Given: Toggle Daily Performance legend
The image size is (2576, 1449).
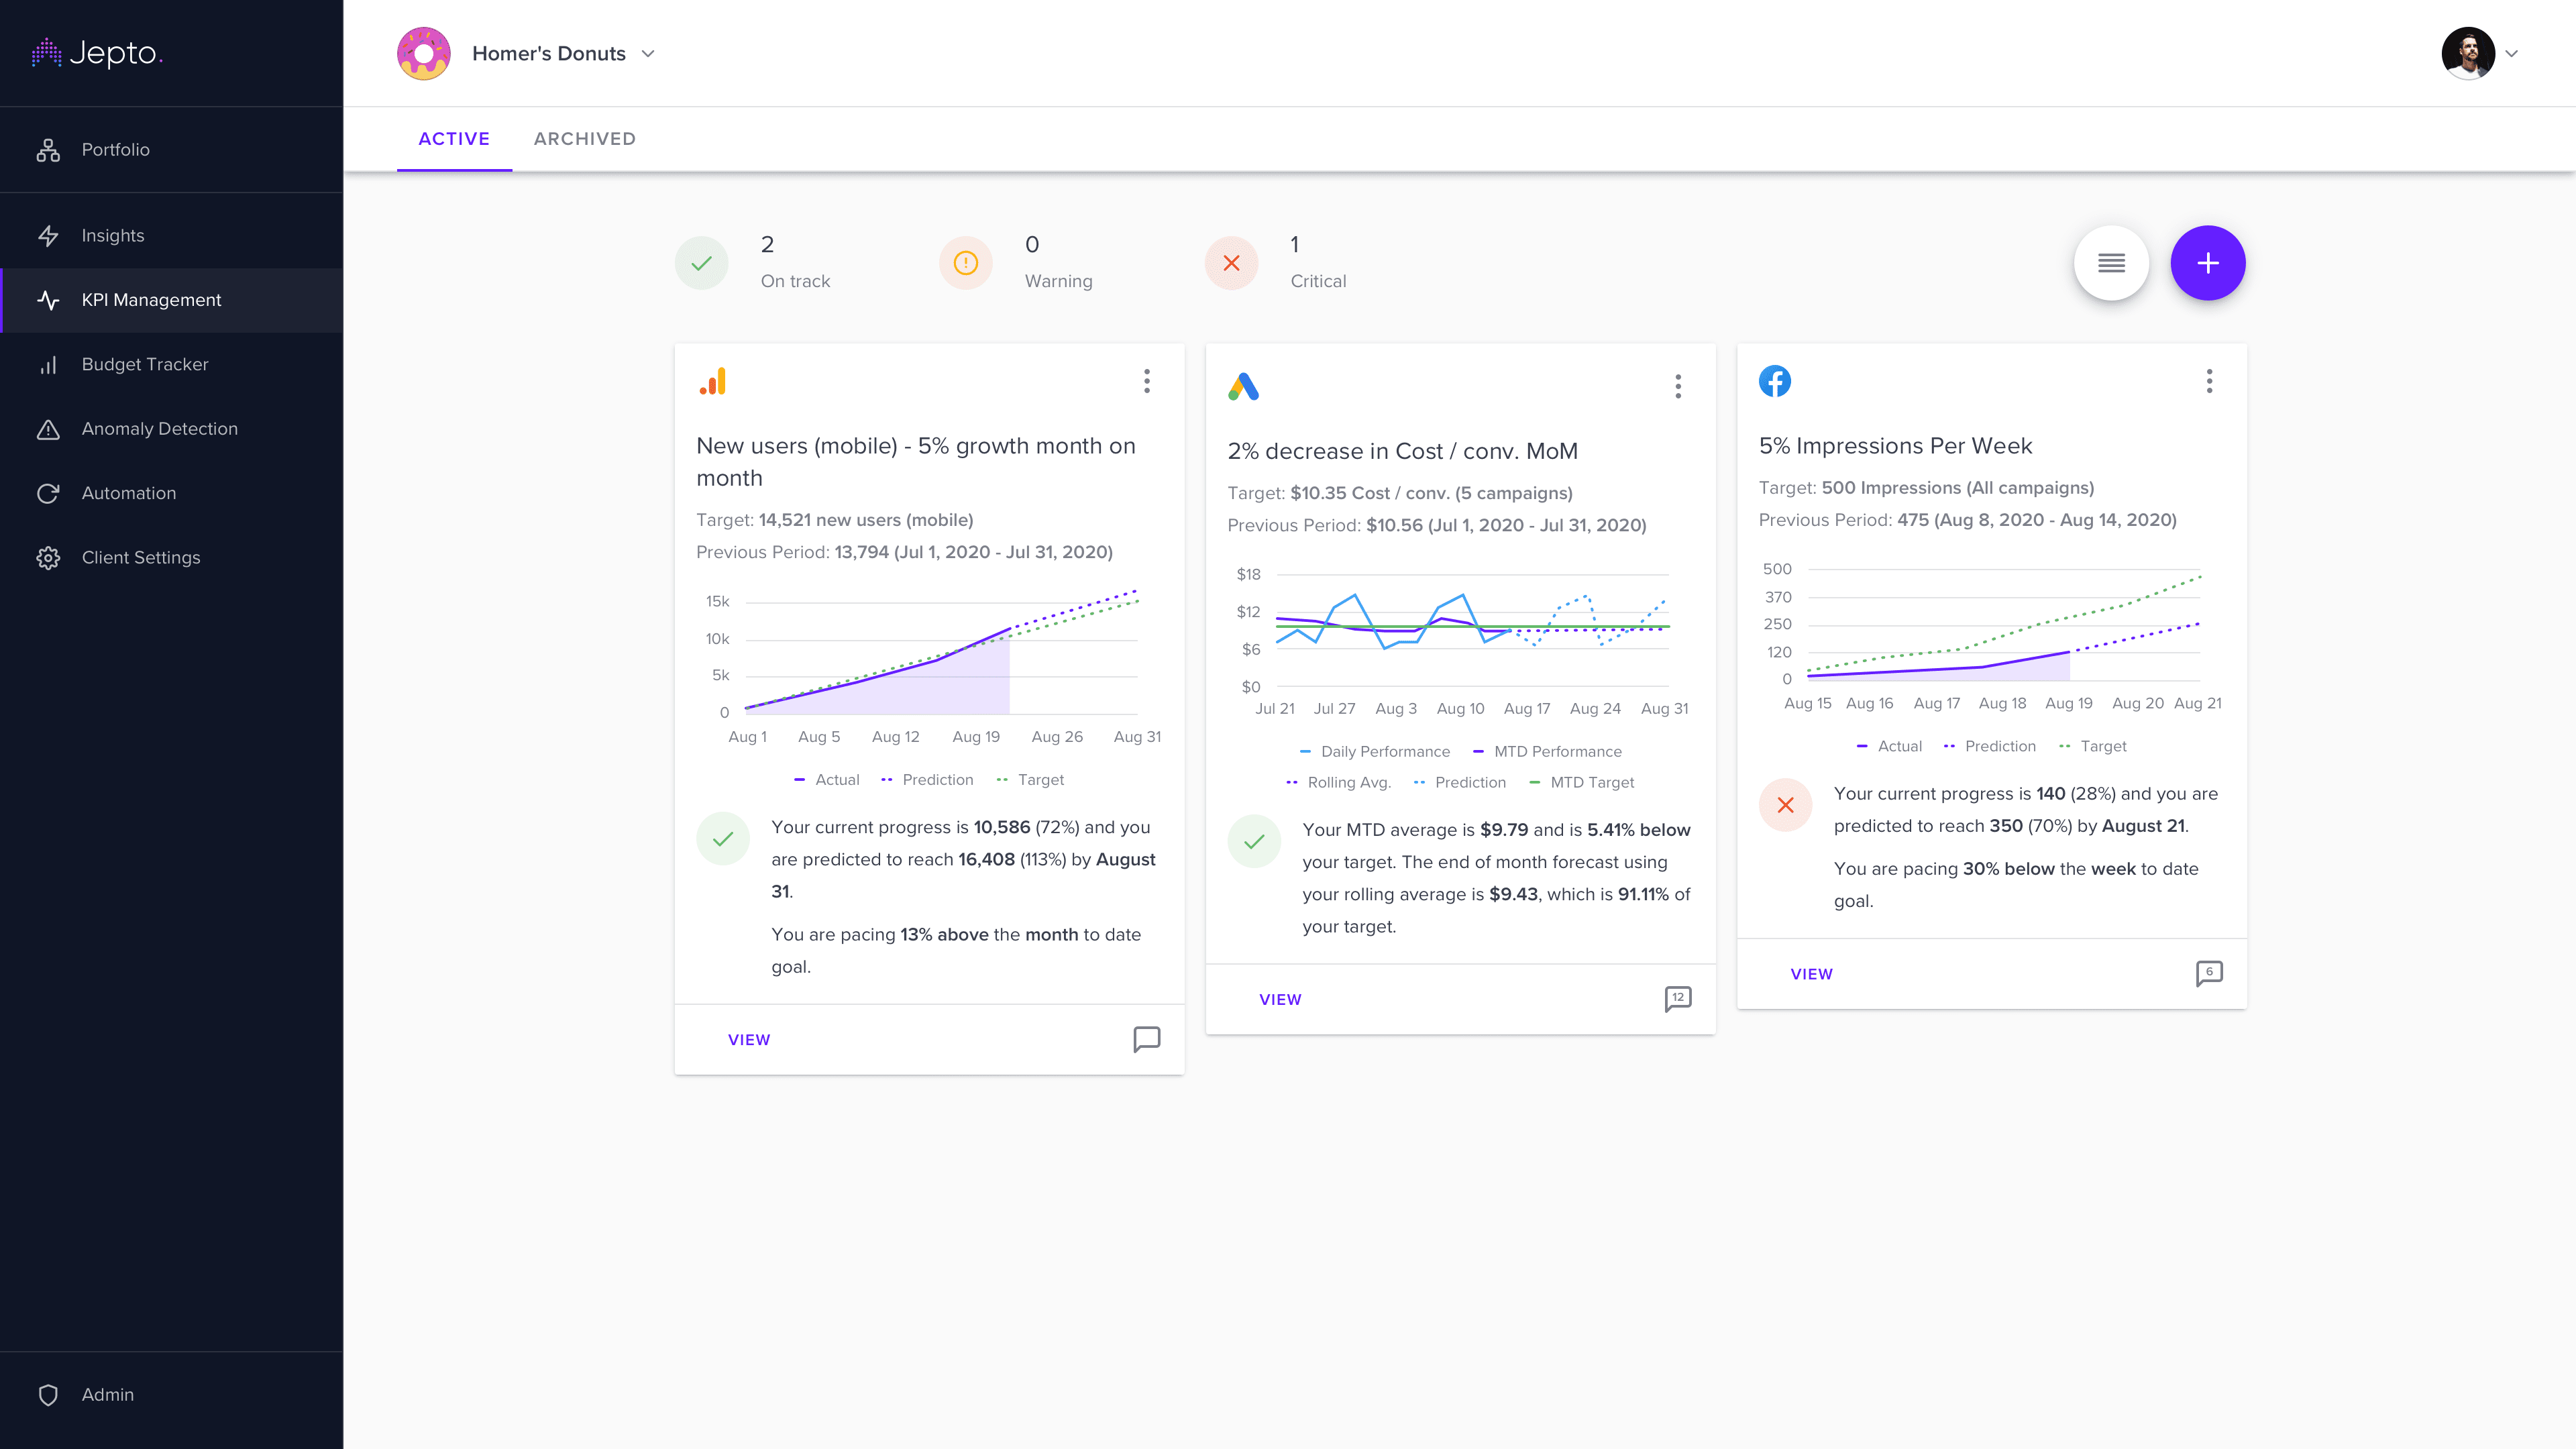Looking at the screenshot, I should point(1374,752).
